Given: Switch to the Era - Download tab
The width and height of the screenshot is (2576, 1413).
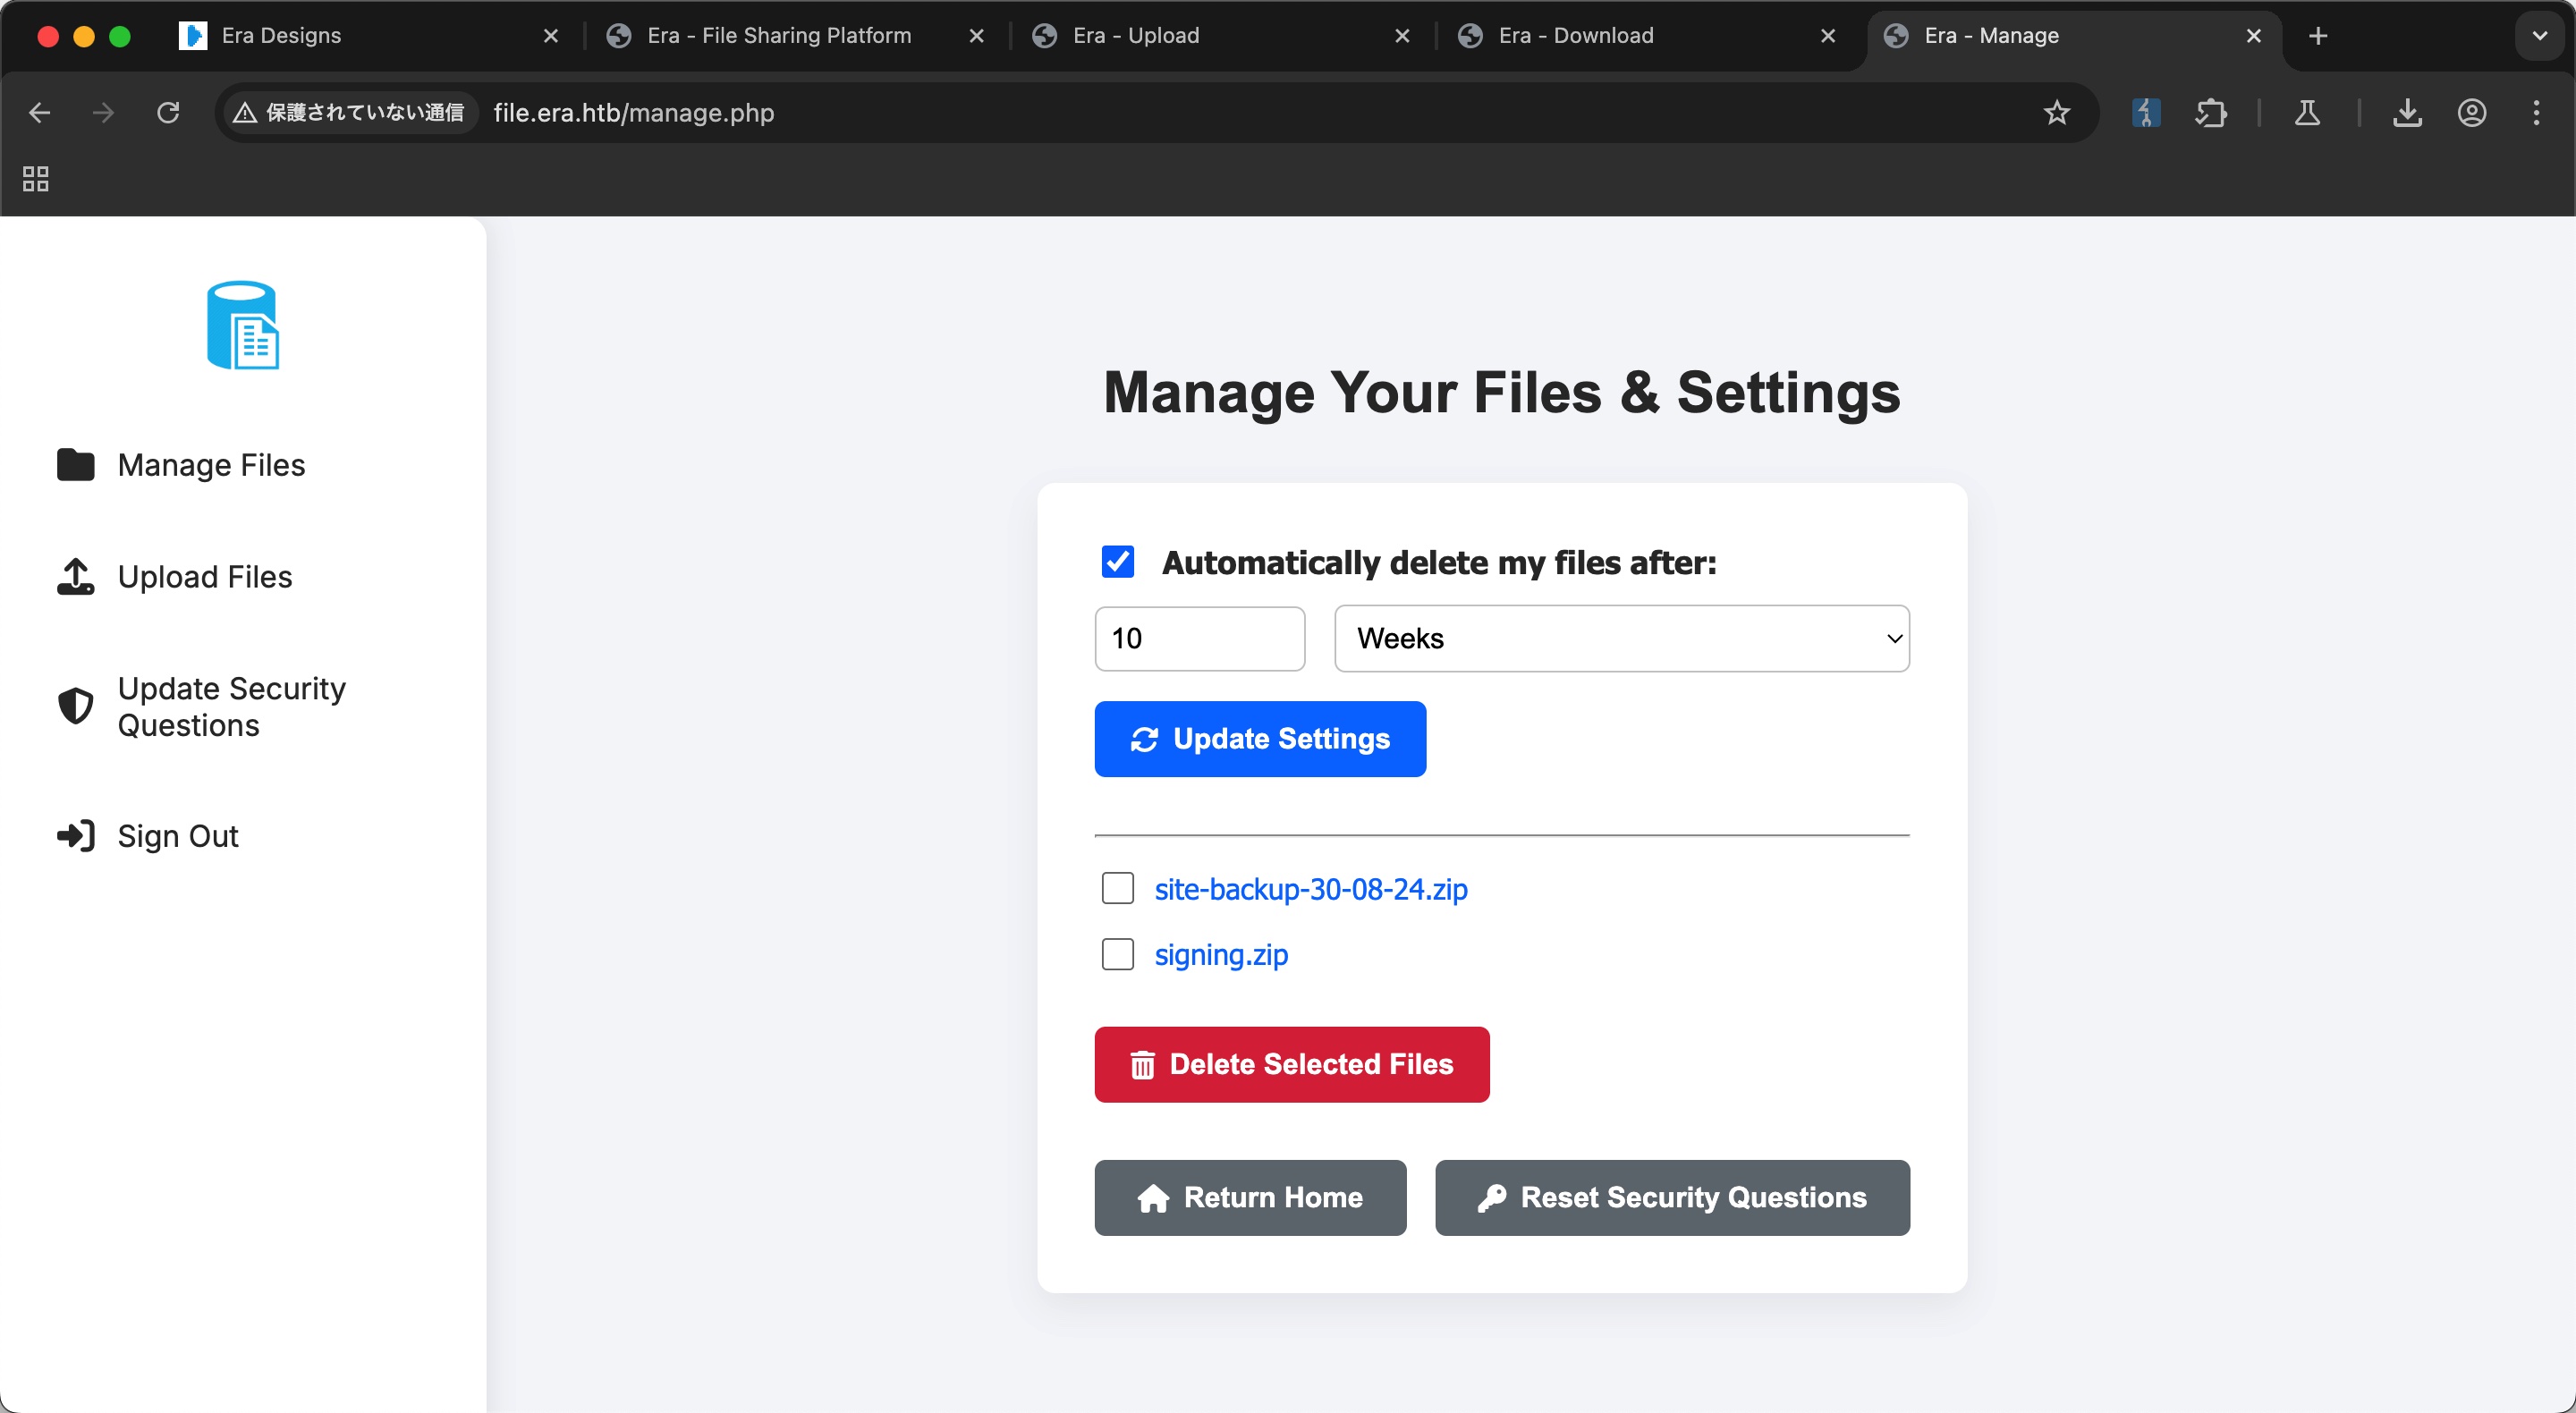Looking at the screenshot, I should pyautogui.click(x=1575, y=36).
